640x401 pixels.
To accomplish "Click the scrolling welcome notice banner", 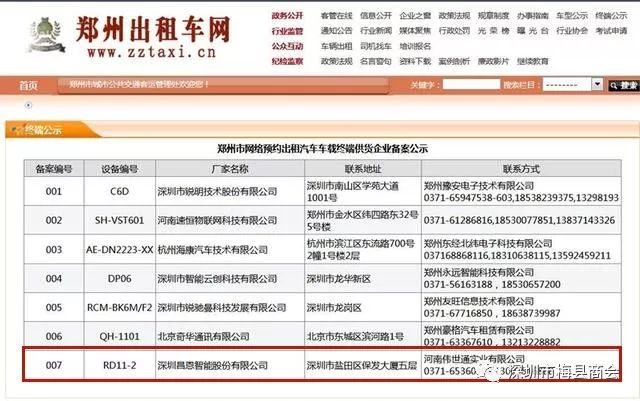I will 223,85.
